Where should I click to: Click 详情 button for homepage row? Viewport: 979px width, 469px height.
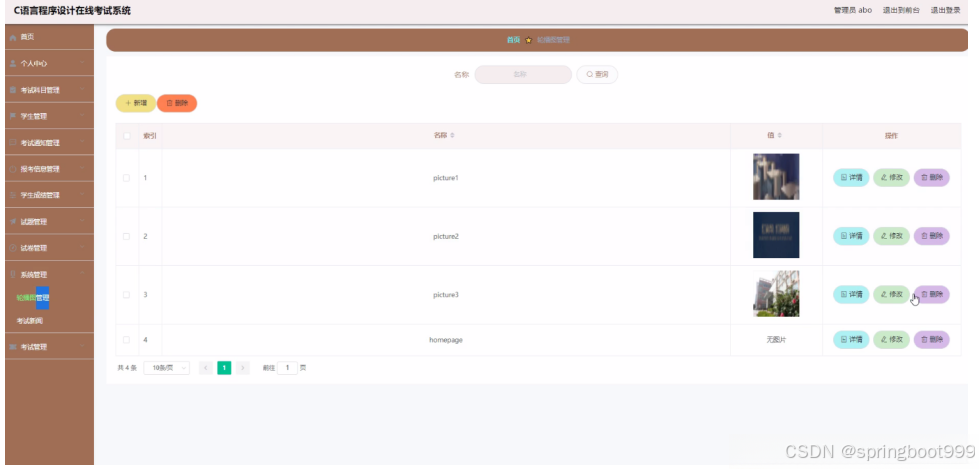851,340
